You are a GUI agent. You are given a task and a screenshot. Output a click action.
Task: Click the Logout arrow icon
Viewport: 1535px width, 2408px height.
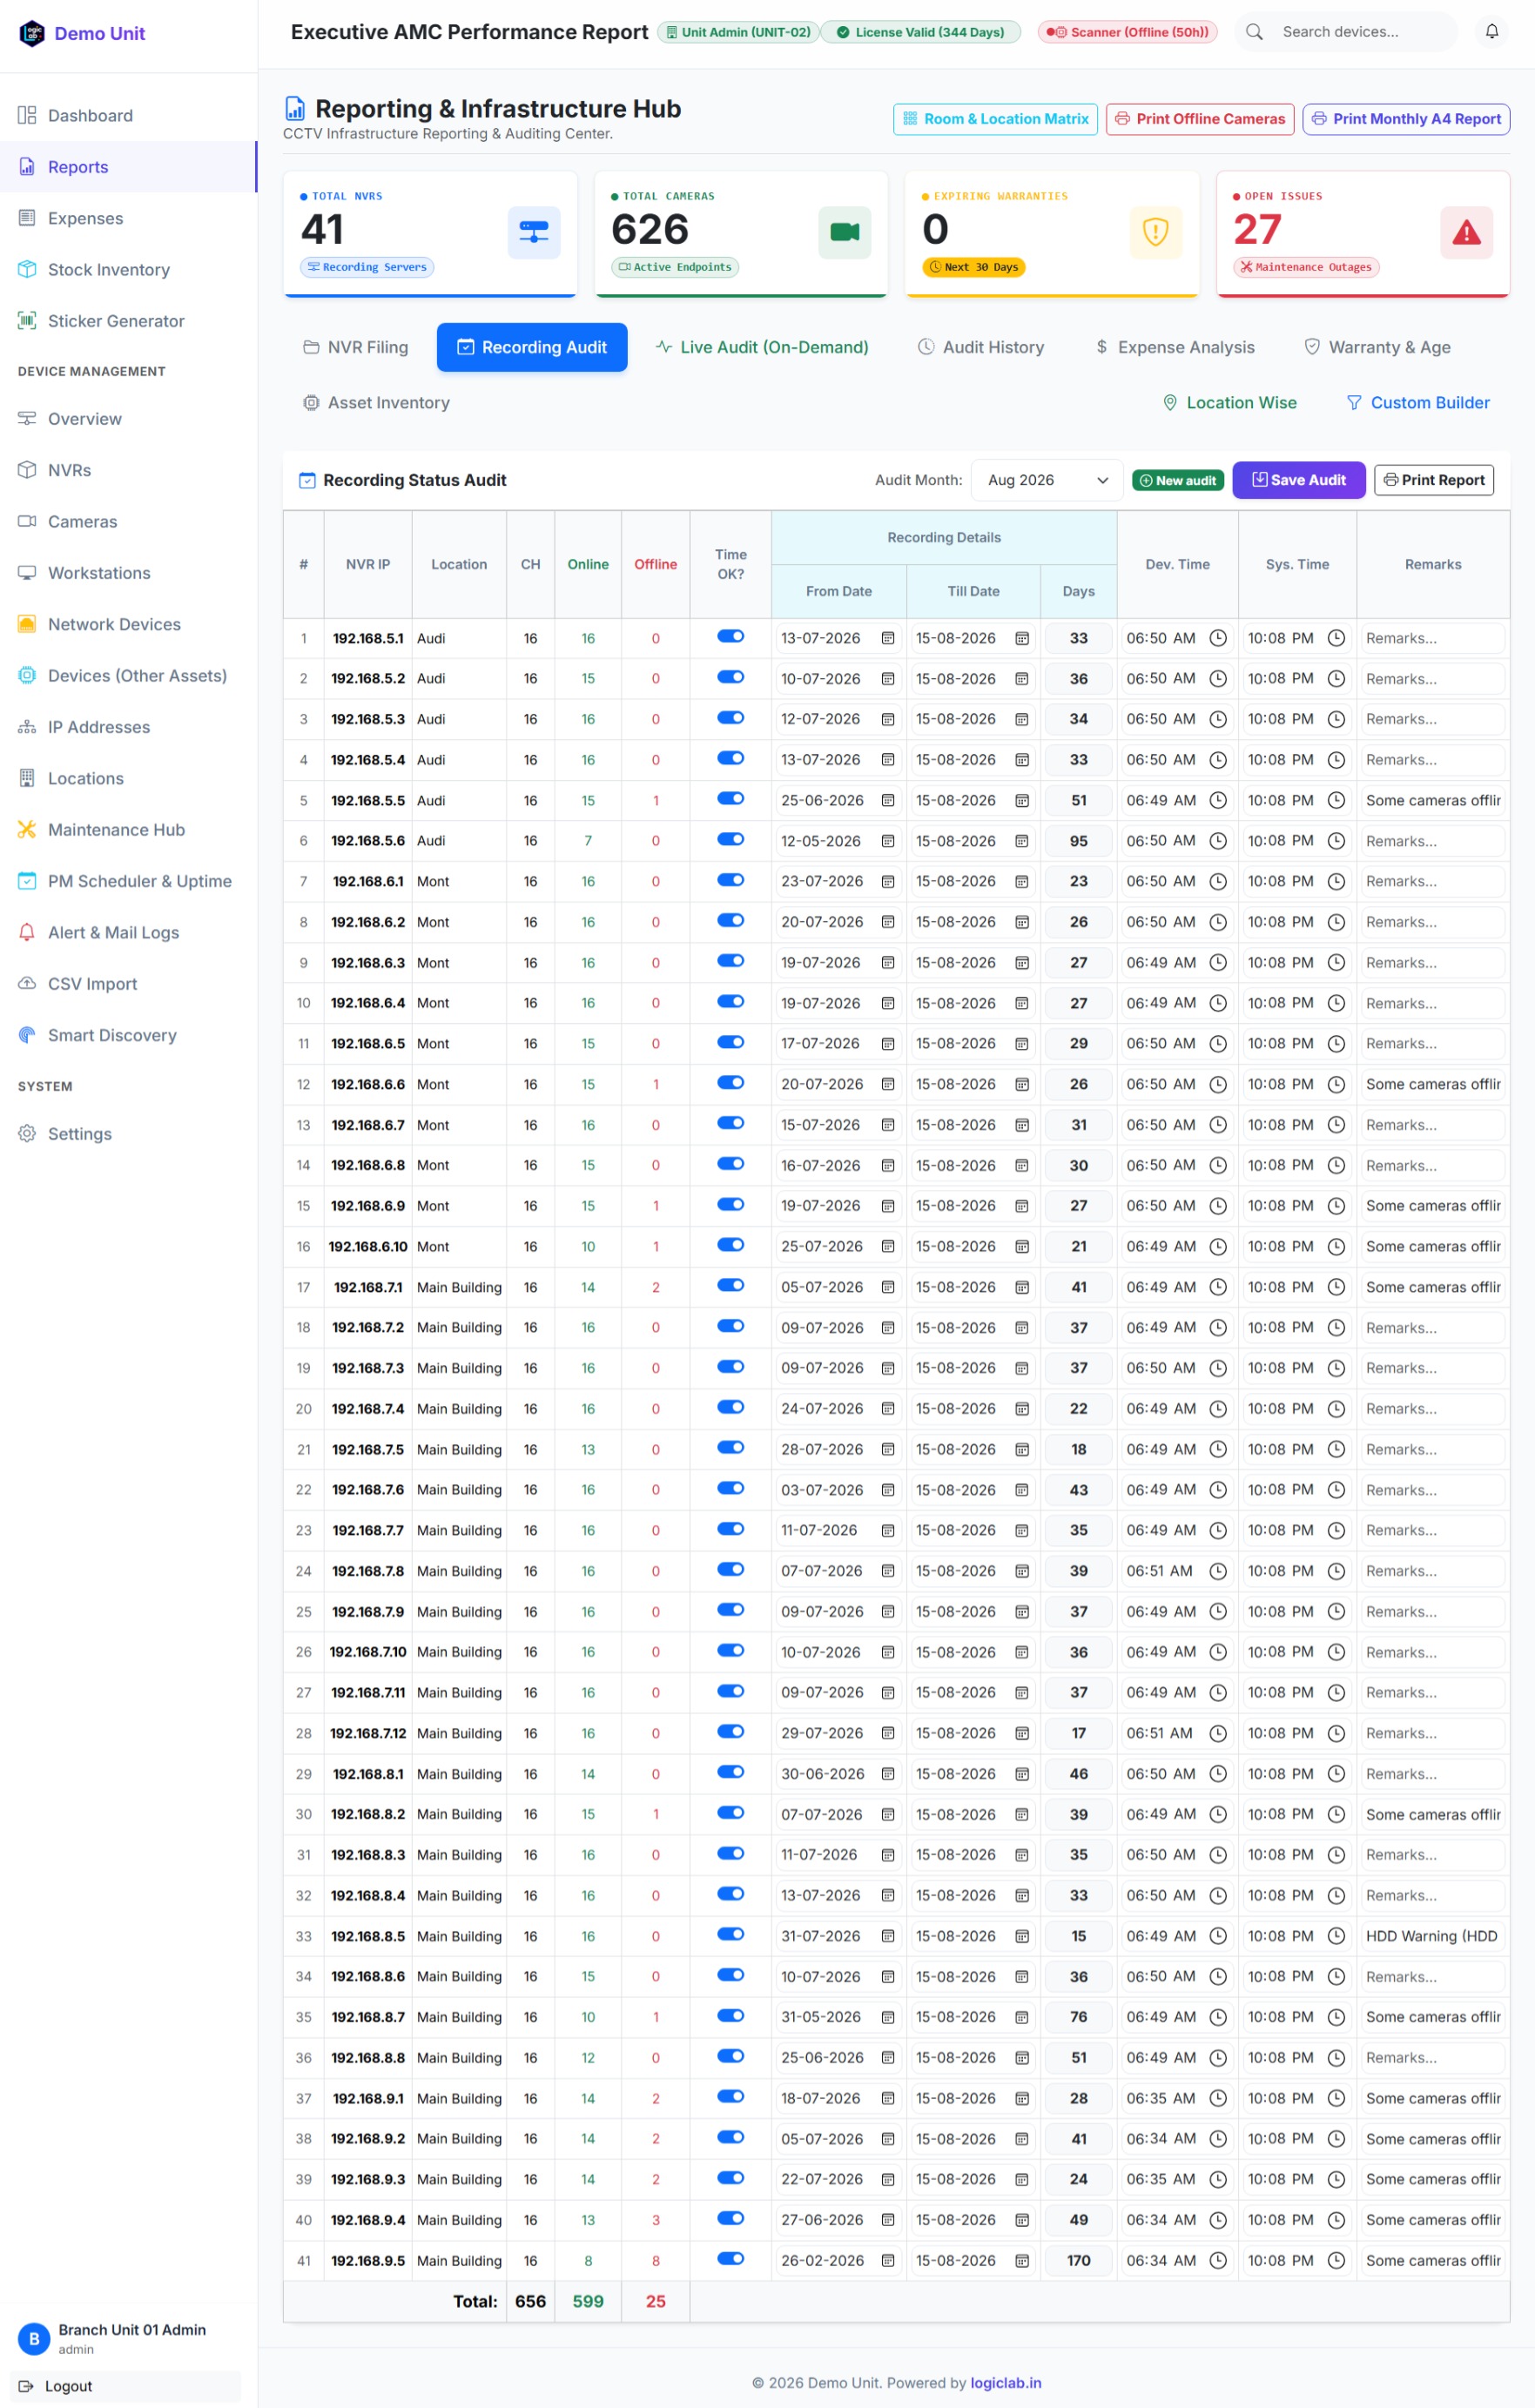point(27,2385)
